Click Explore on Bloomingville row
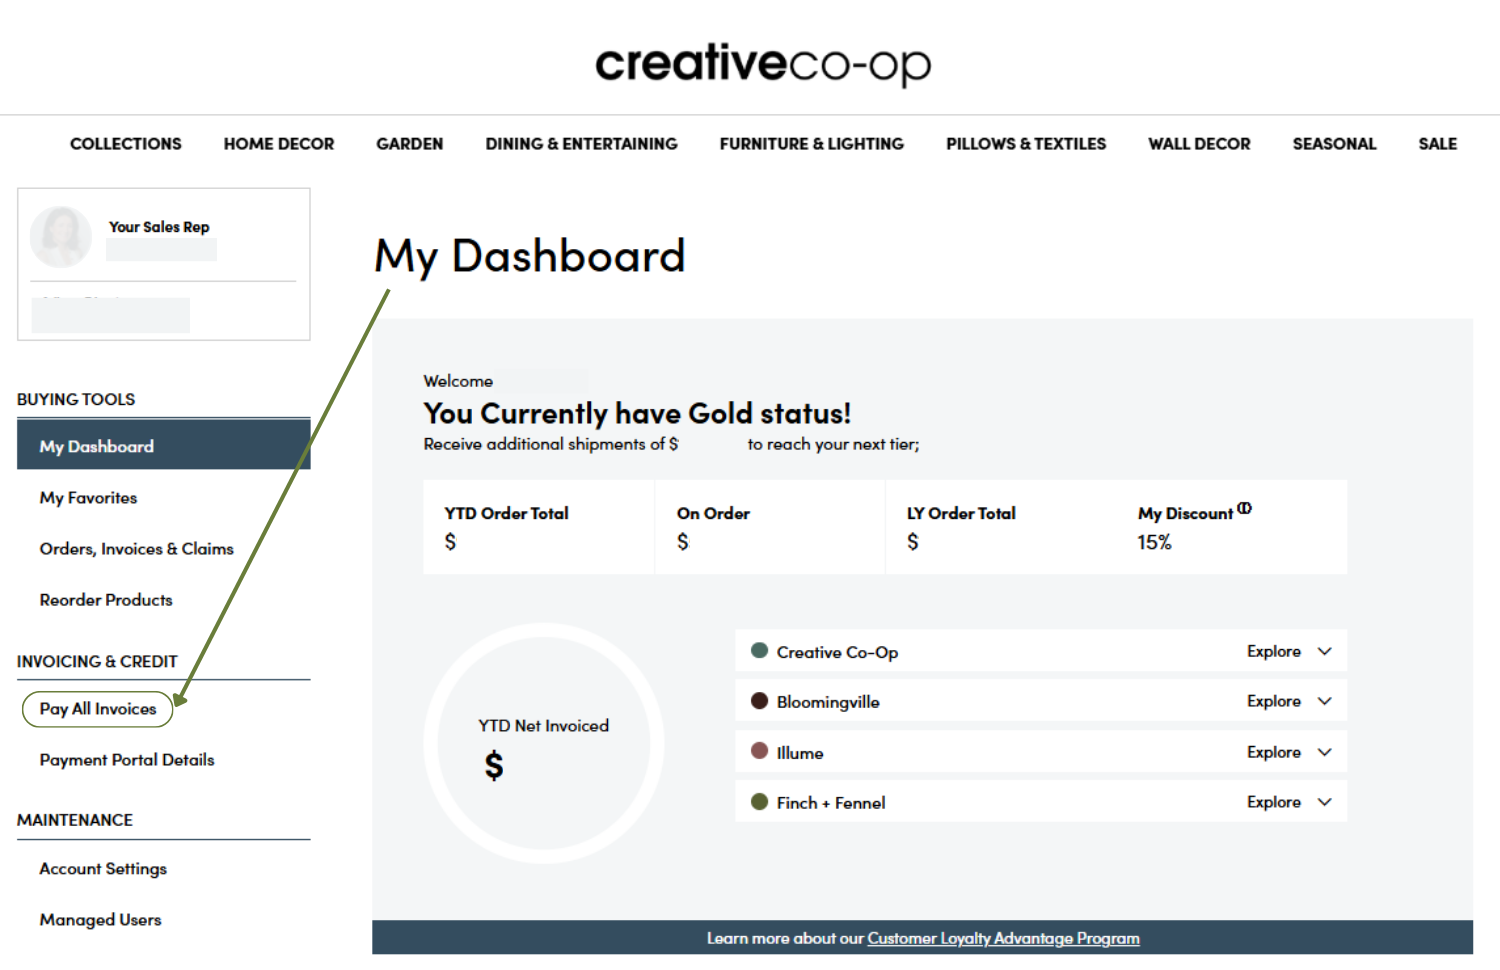This screenshot has width=1500, height=970. coord(1274,701)
